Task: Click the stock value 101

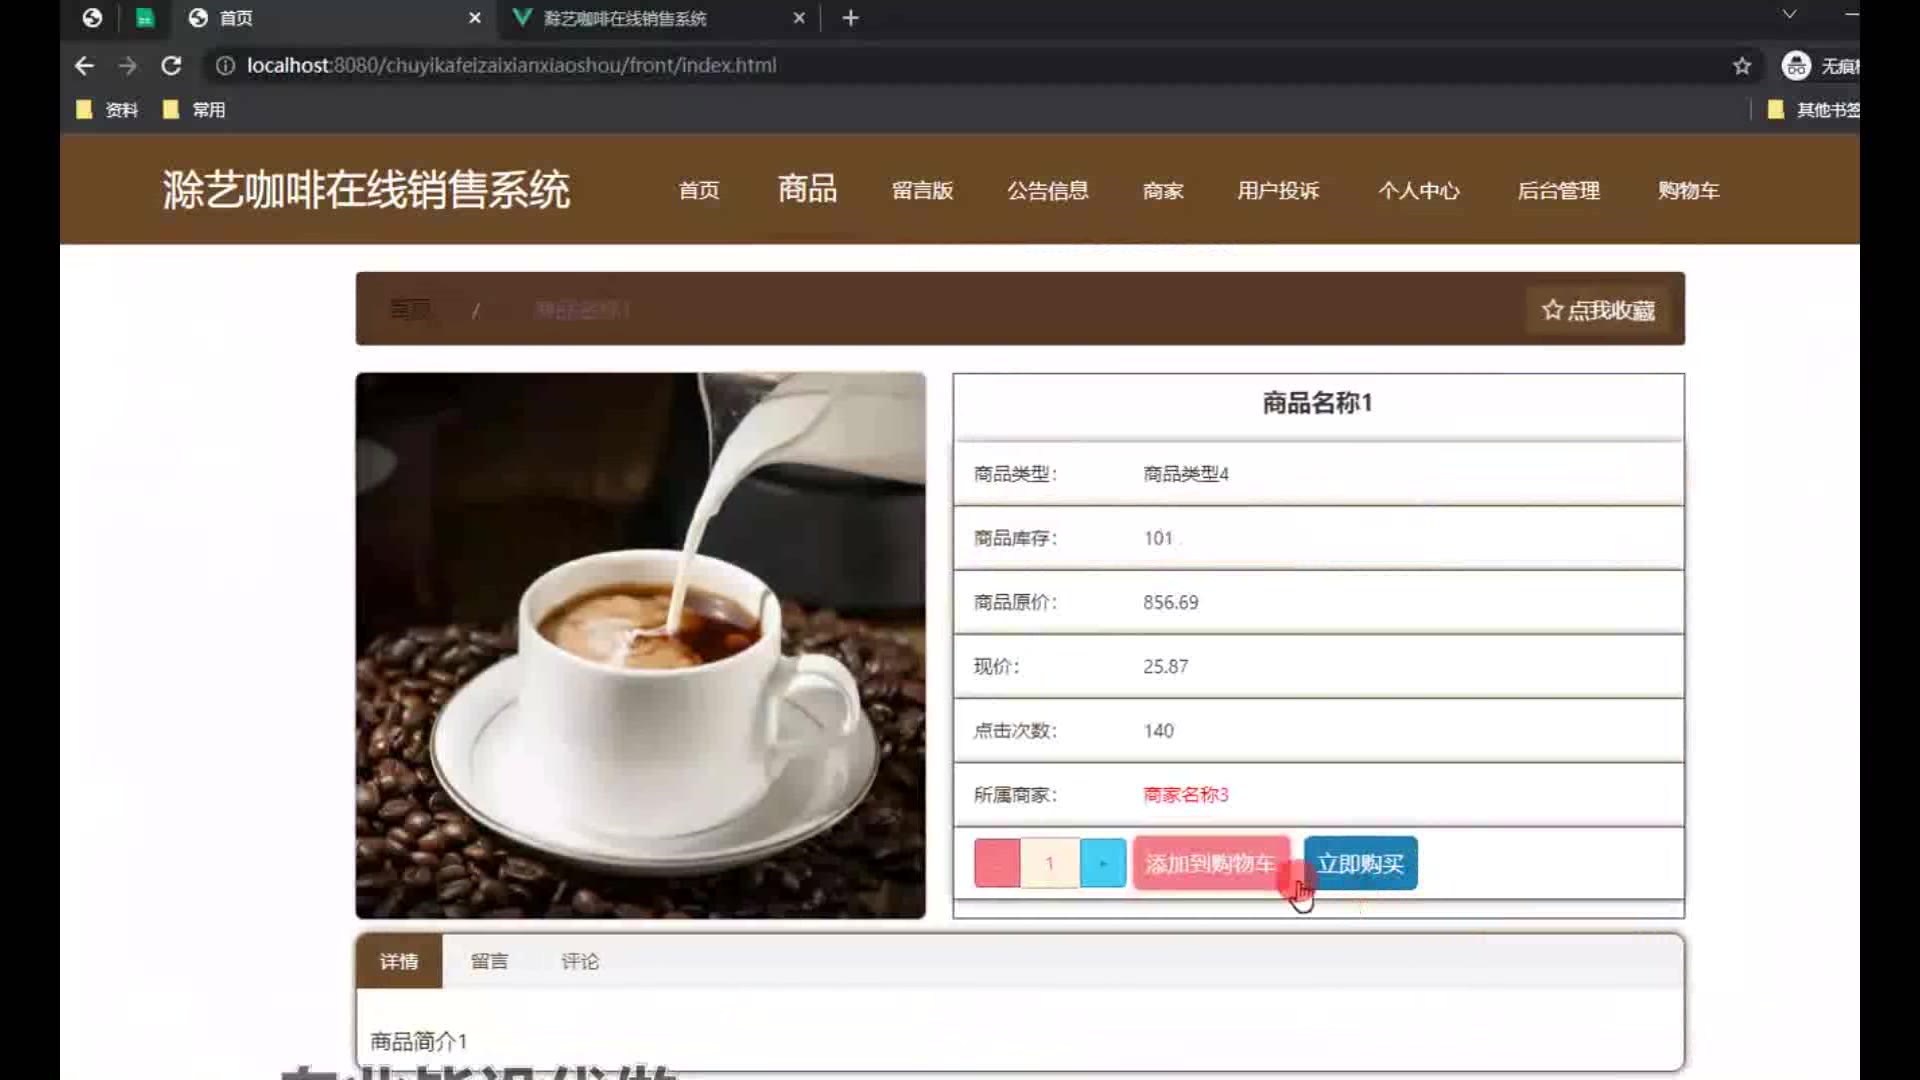Action: [x=1158, y=538]
